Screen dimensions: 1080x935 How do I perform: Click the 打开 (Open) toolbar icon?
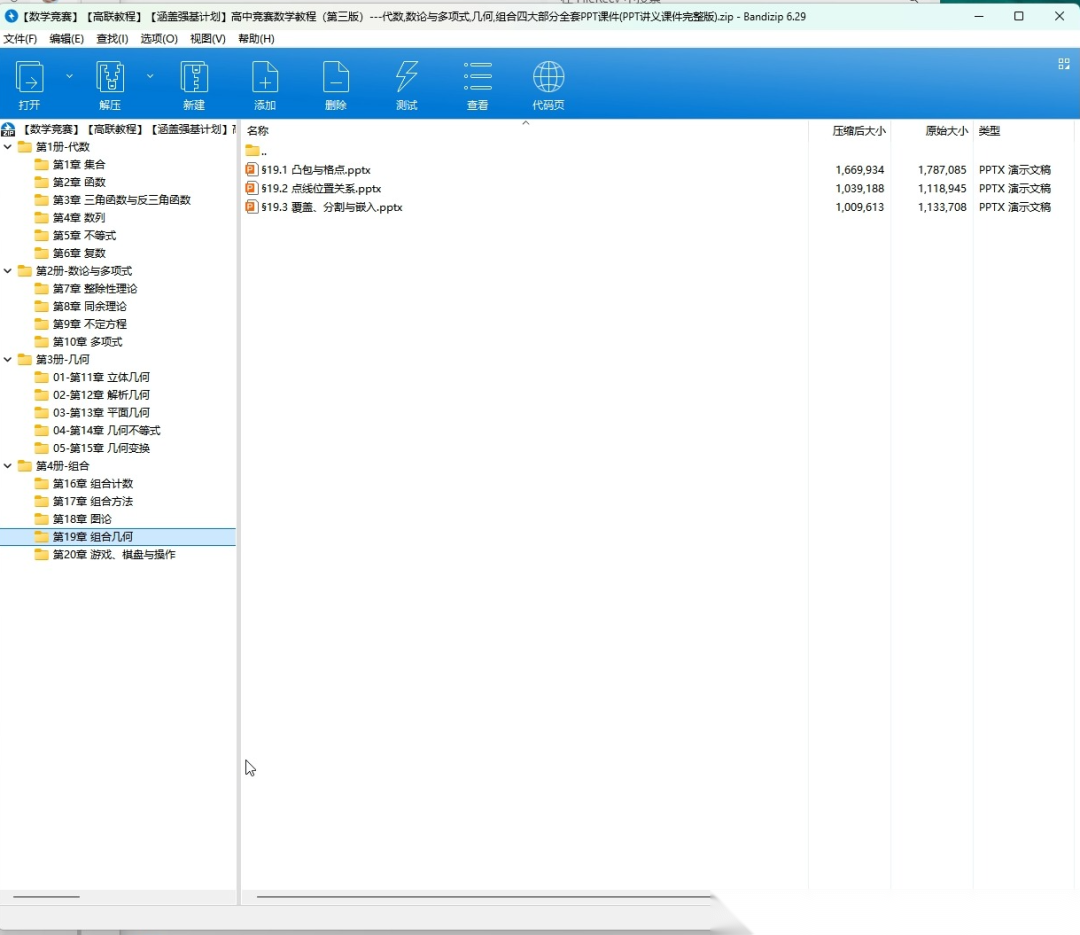[30, 79]
